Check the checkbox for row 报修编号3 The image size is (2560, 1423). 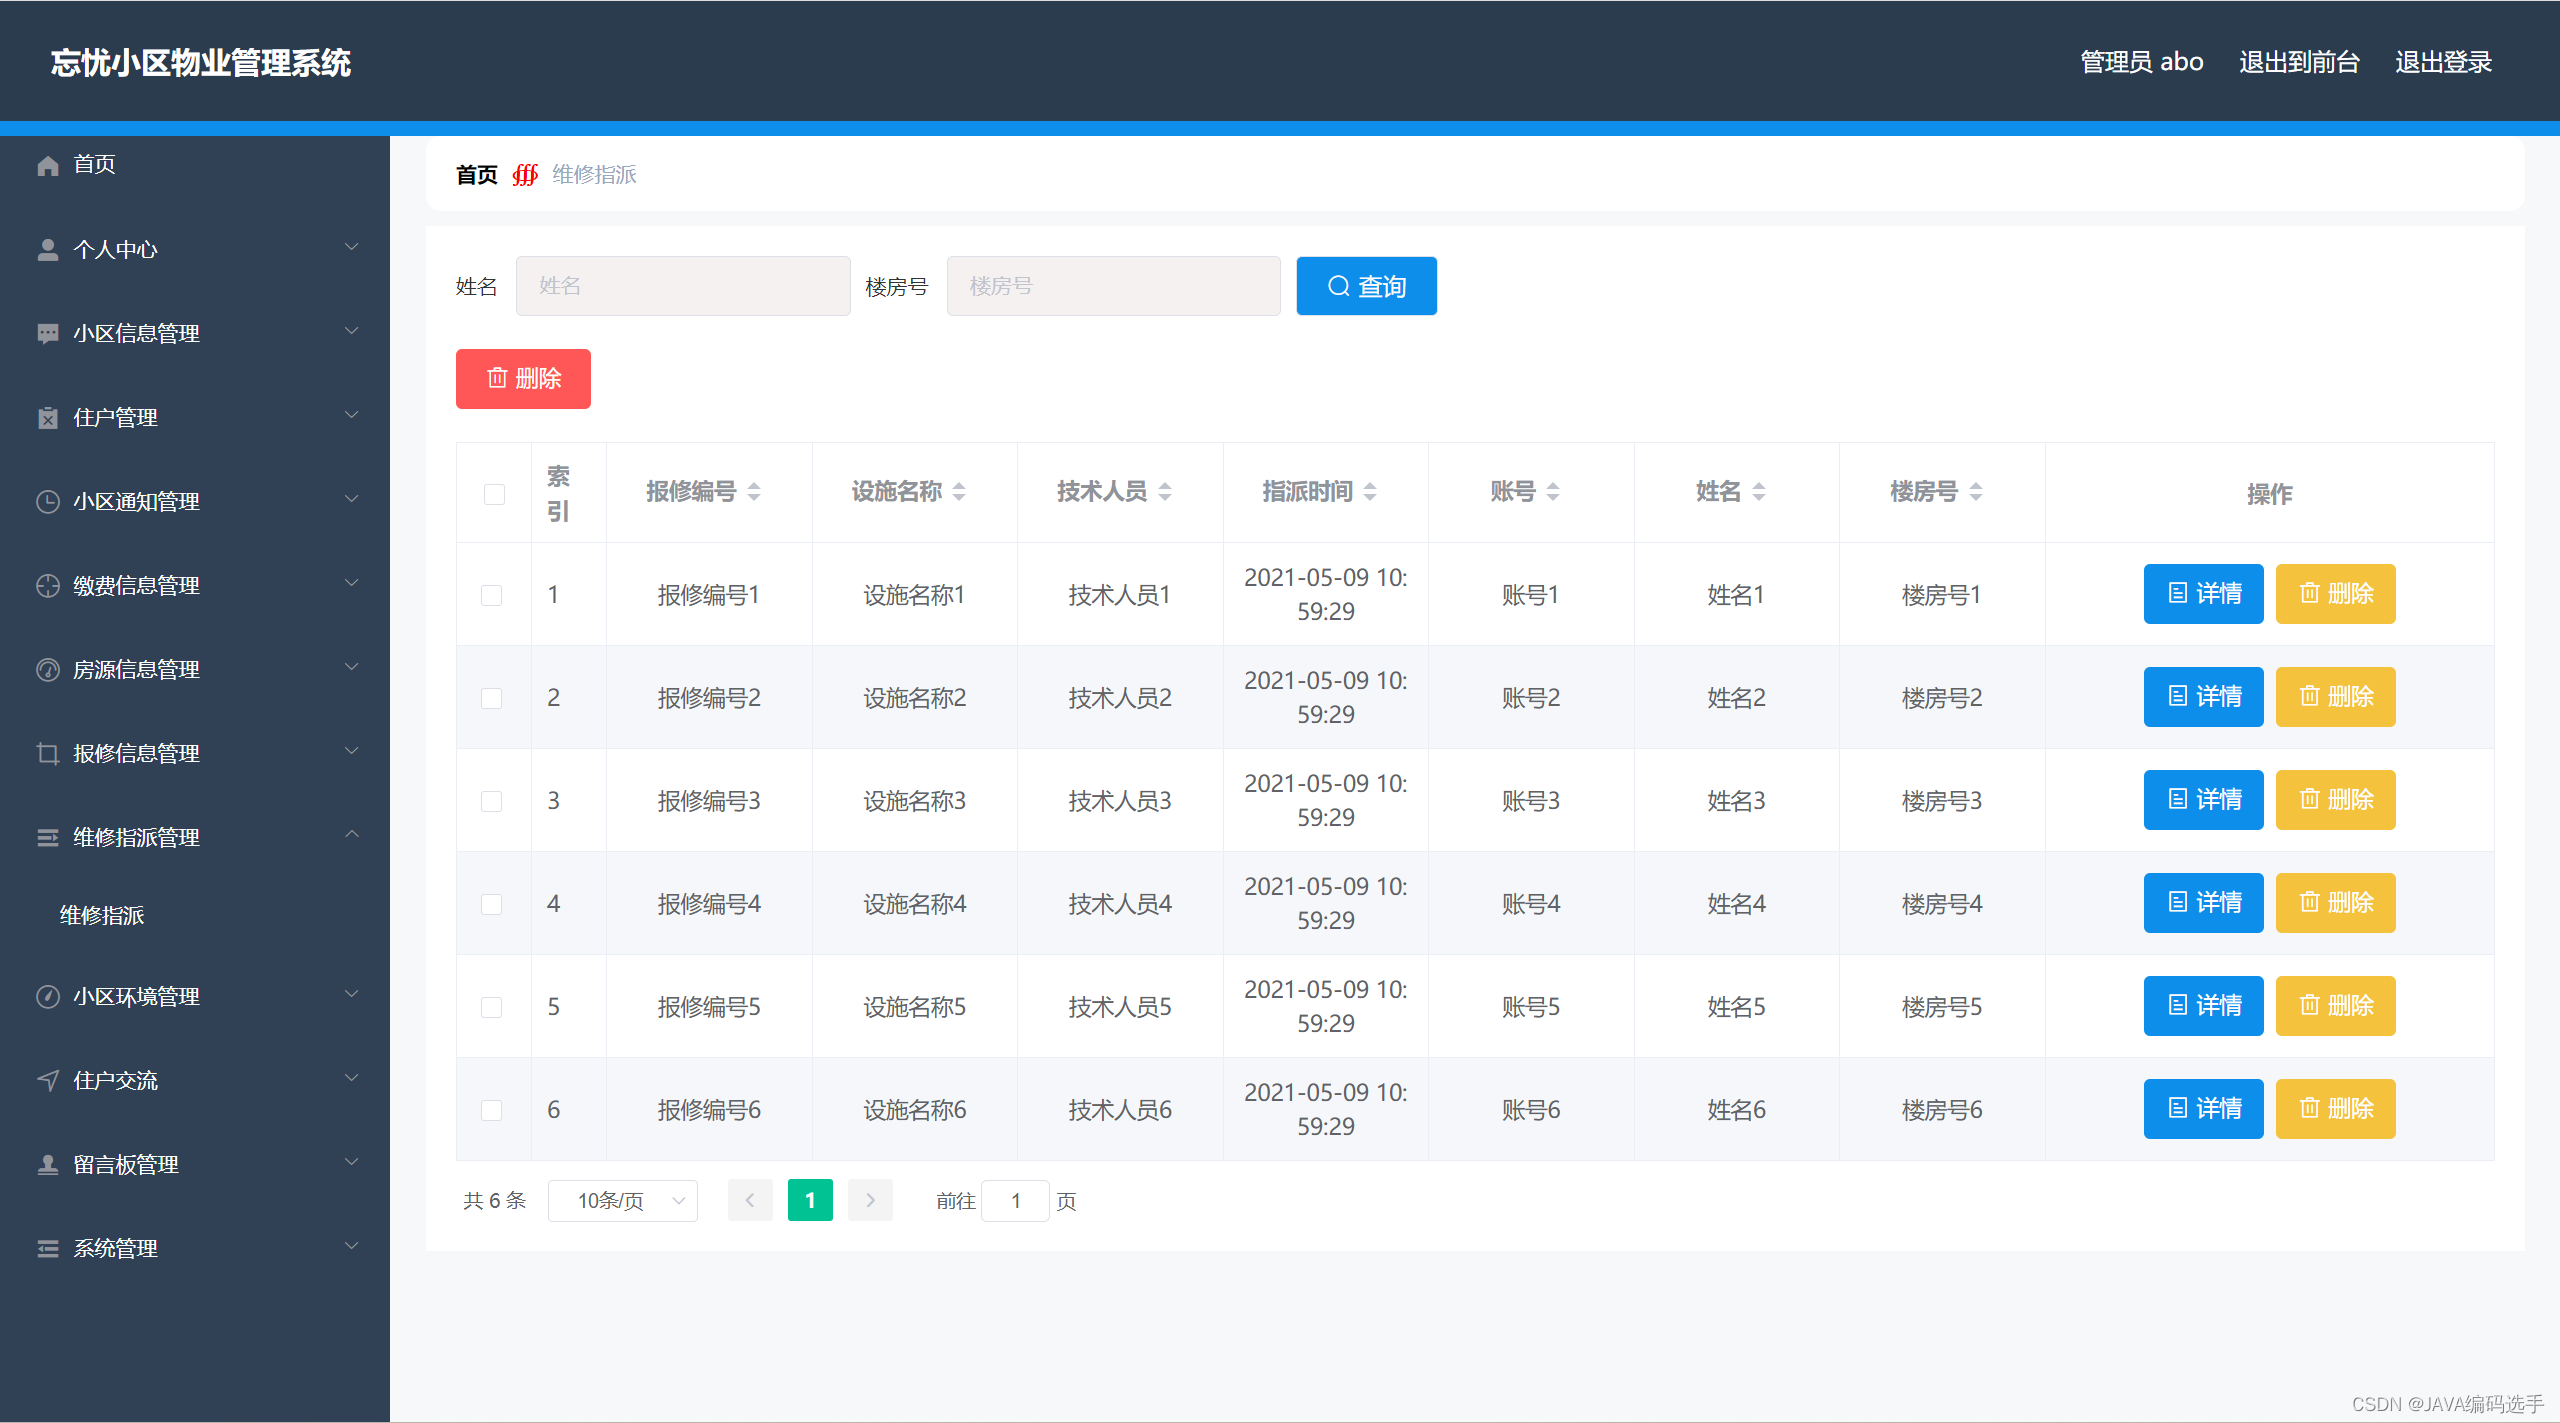pos(491,801)
